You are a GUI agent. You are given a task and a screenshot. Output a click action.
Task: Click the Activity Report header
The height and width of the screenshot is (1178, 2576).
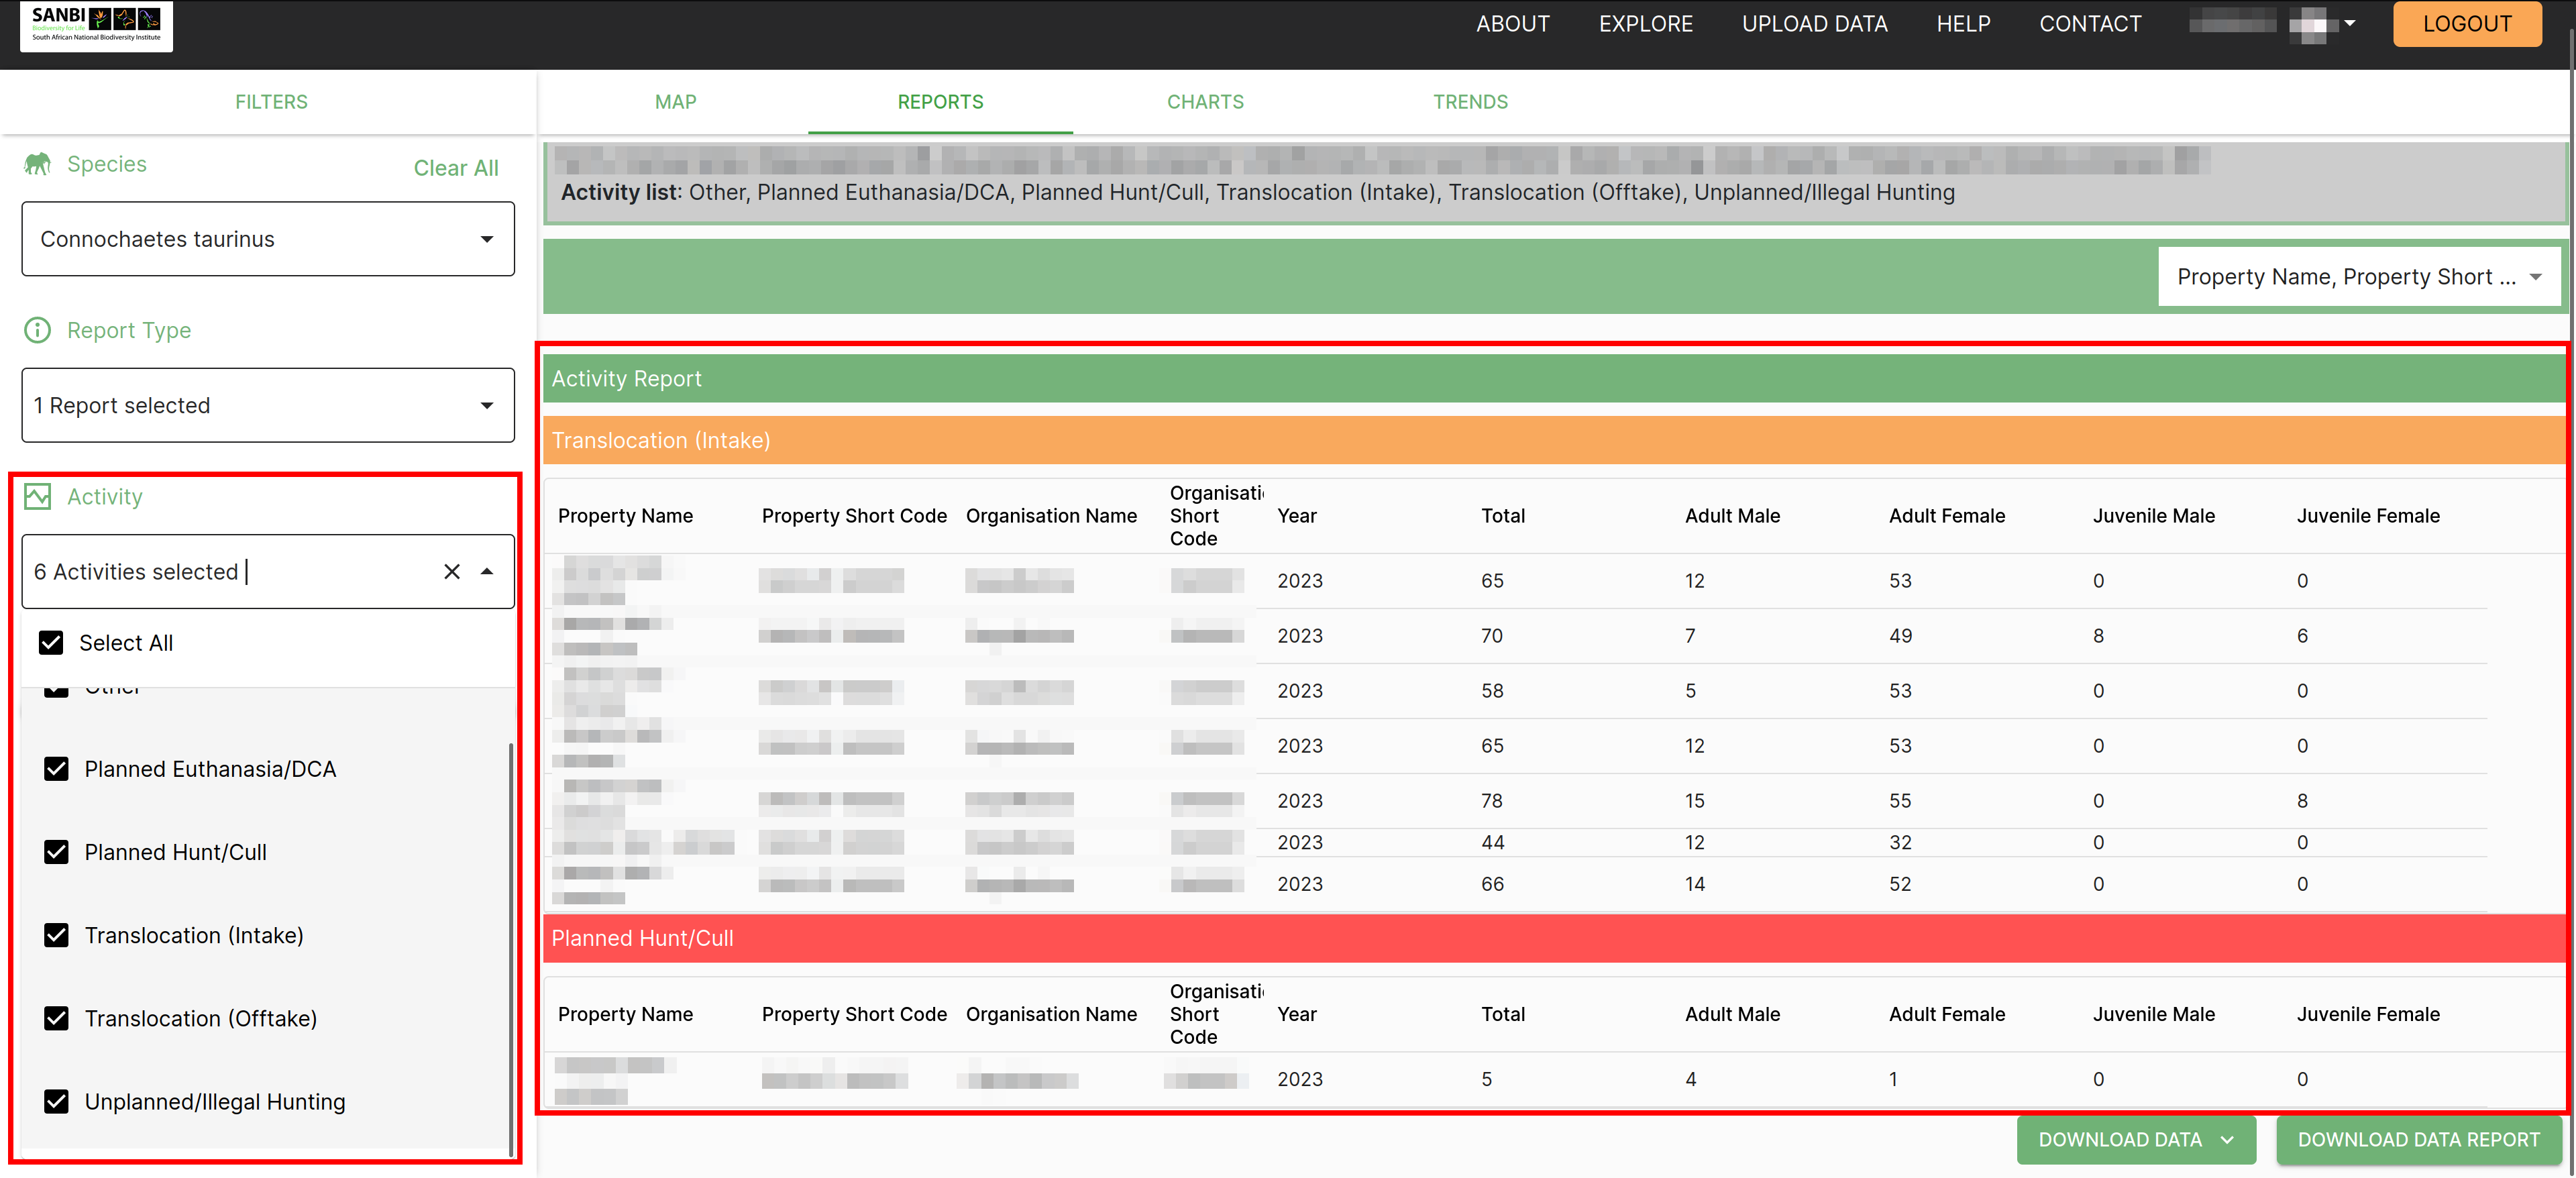click(x=1555, y=379)
